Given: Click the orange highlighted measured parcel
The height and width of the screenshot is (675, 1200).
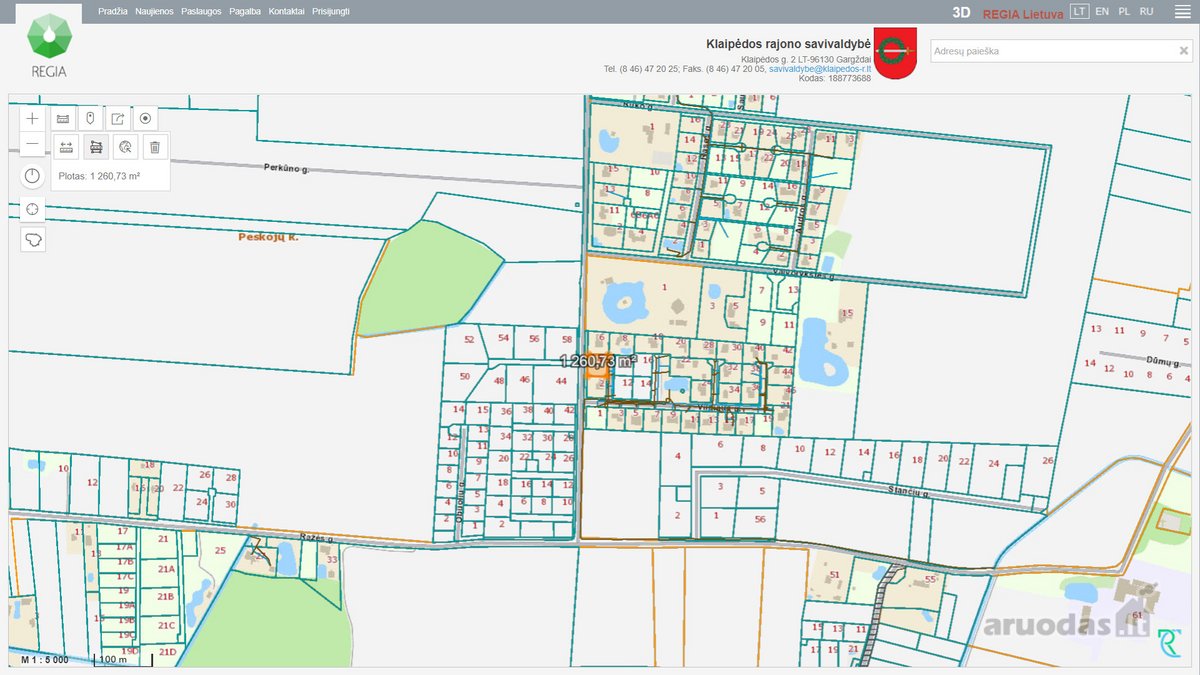Looking at the screenshot, I should (x=597, y=368).
